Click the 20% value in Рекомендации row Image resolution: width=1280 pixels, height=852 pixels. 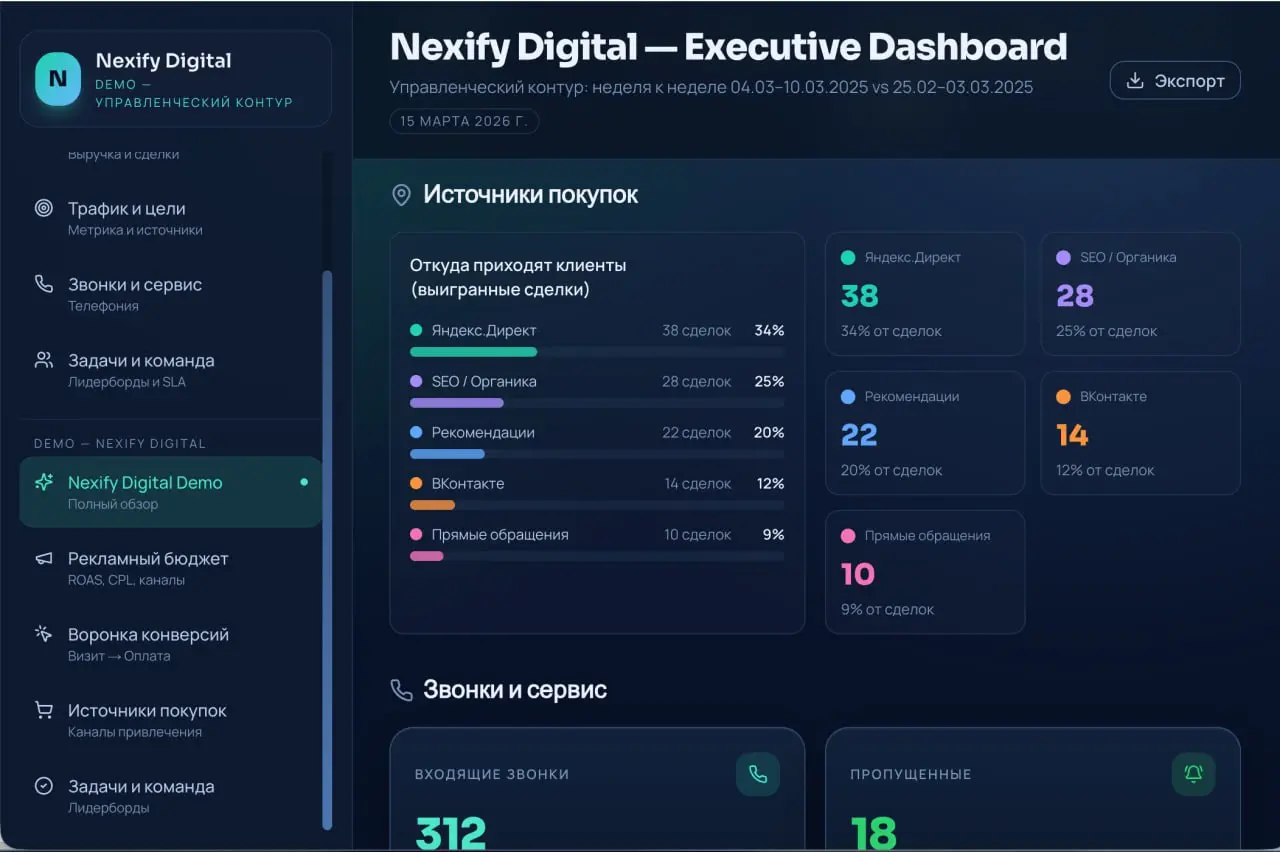(769, 432)
